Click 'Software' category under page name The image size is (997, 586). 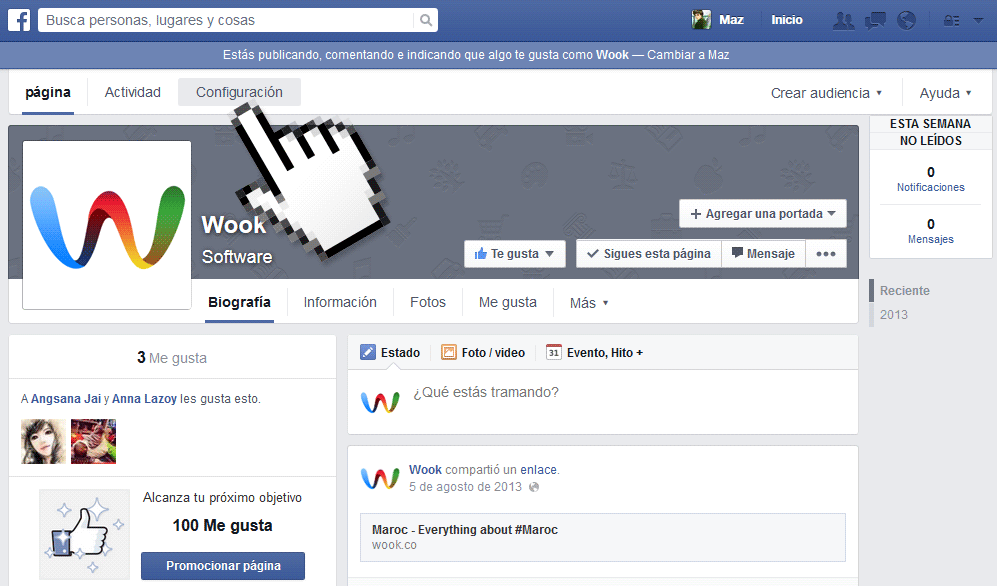(x=237, y=257)
